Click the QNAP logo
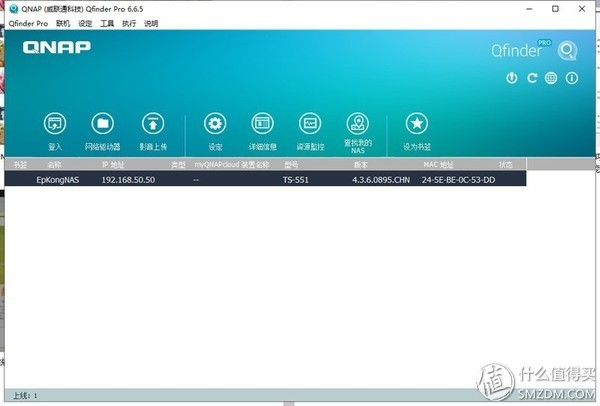The width and height of the screenshot is (600, 406). (x=57, y=47)
